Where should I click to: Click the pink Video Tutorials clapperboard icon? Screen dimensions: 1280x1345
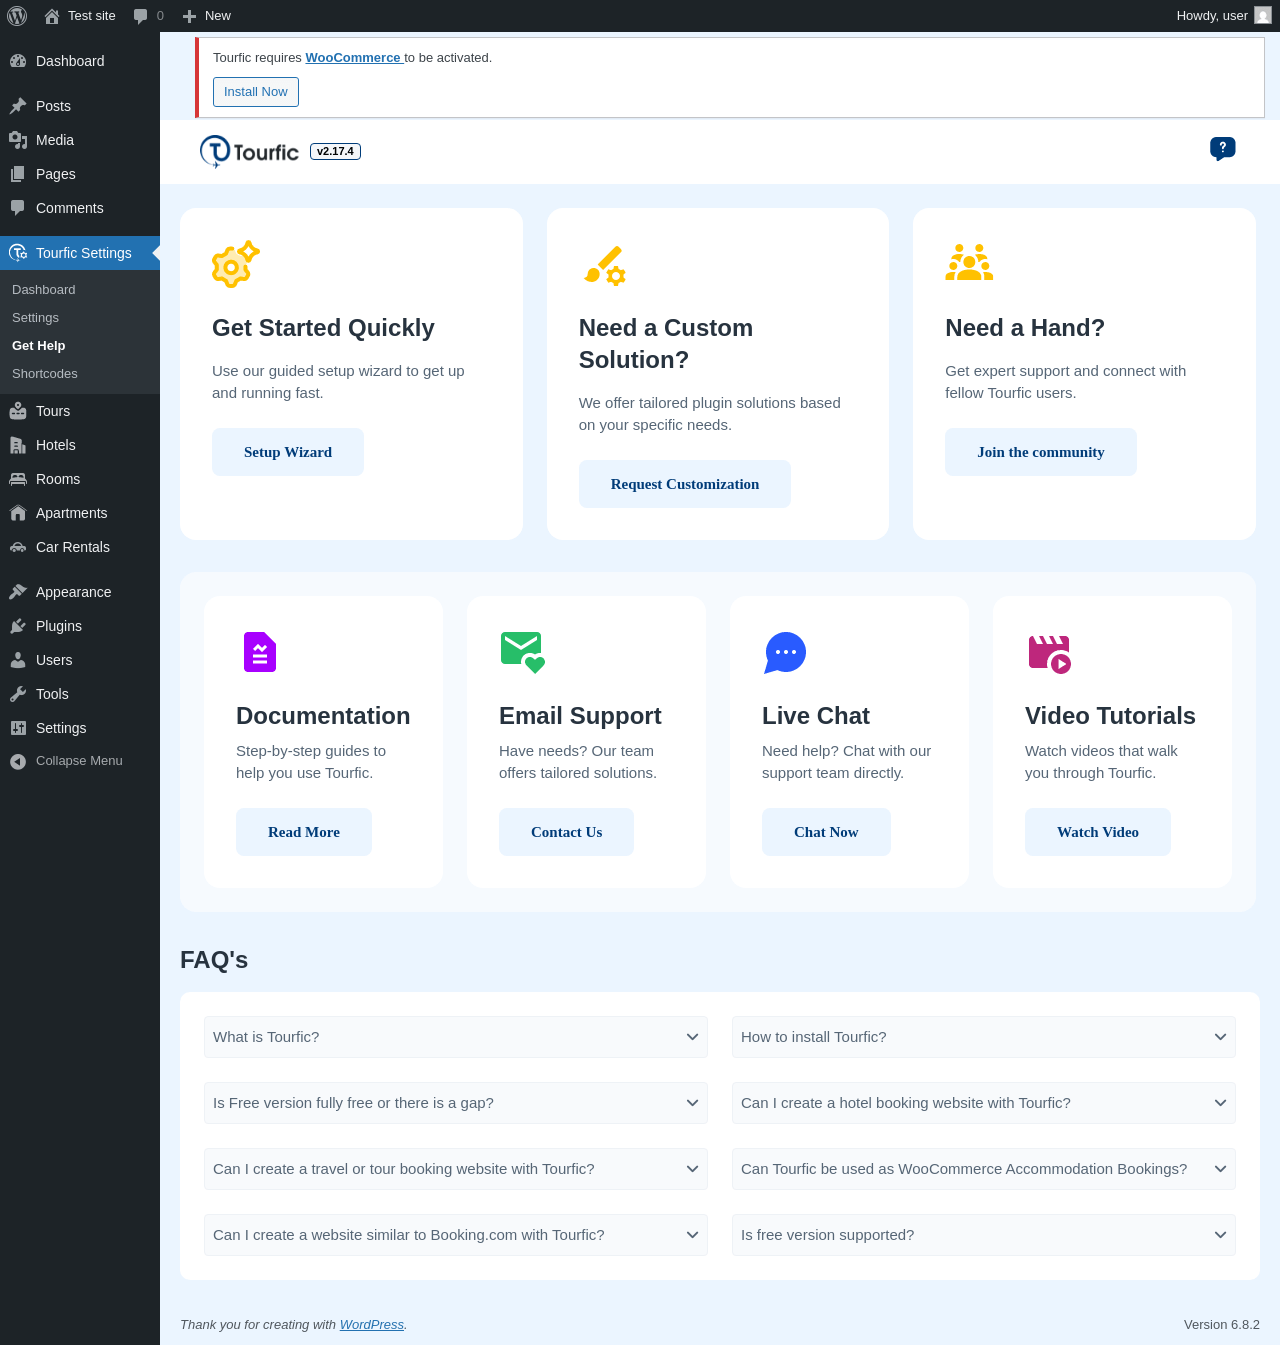(x=1050, y=654)
